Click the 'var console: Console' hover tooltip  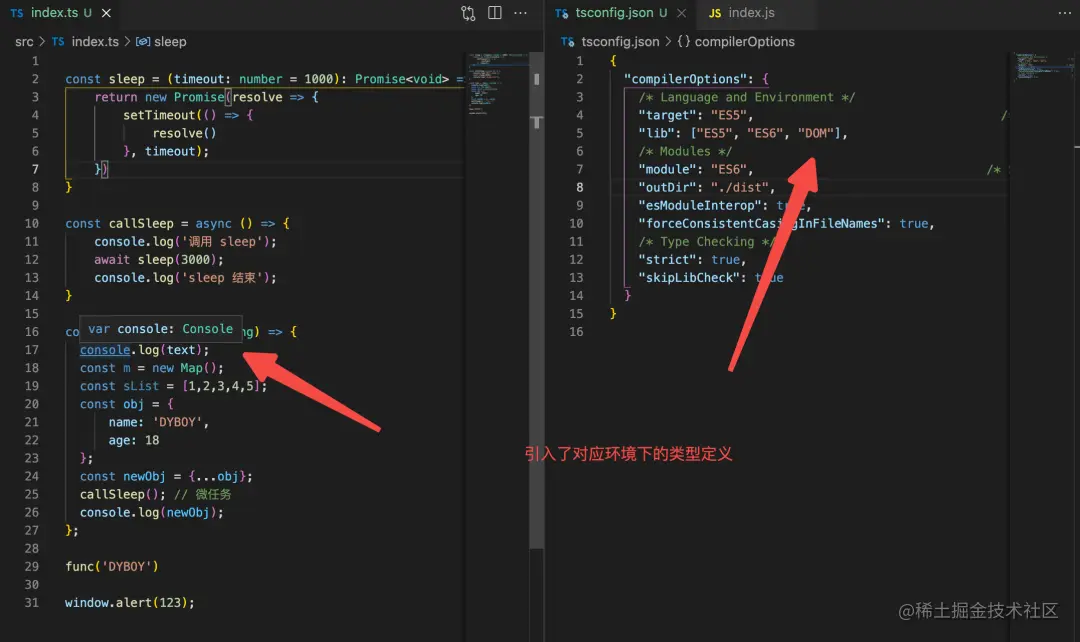coord(160,329)
